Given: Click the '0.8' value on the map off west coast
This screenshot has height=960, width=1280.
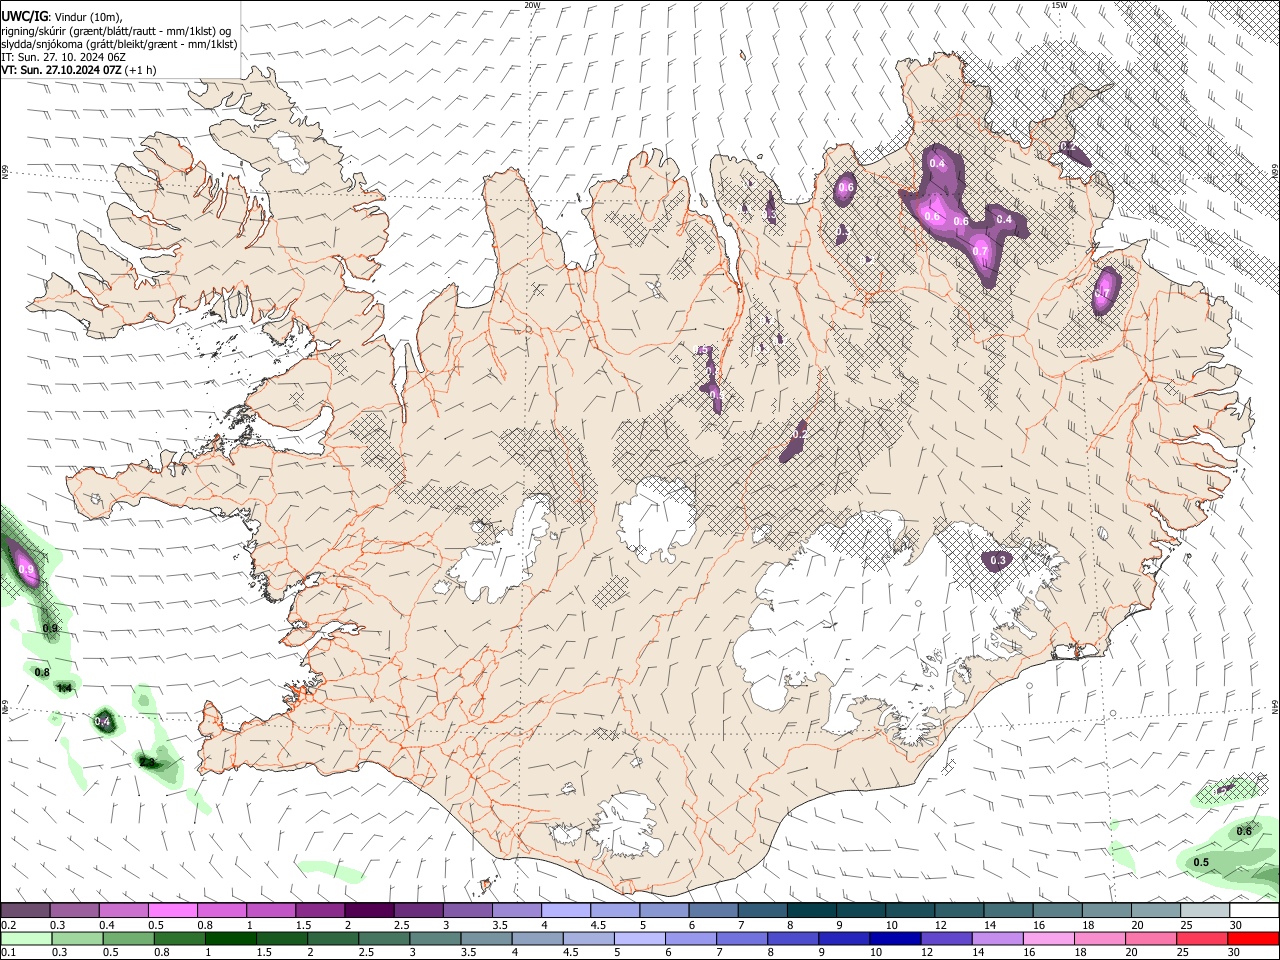Looking at the screenshot, I should pyautogui.click(x=42, y=673).
